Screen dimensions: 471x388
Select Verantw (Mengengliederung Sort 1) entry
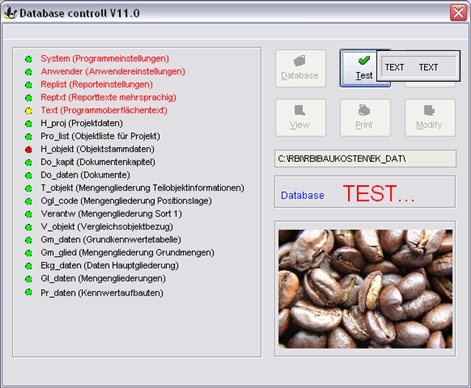[x=111, y=214]
